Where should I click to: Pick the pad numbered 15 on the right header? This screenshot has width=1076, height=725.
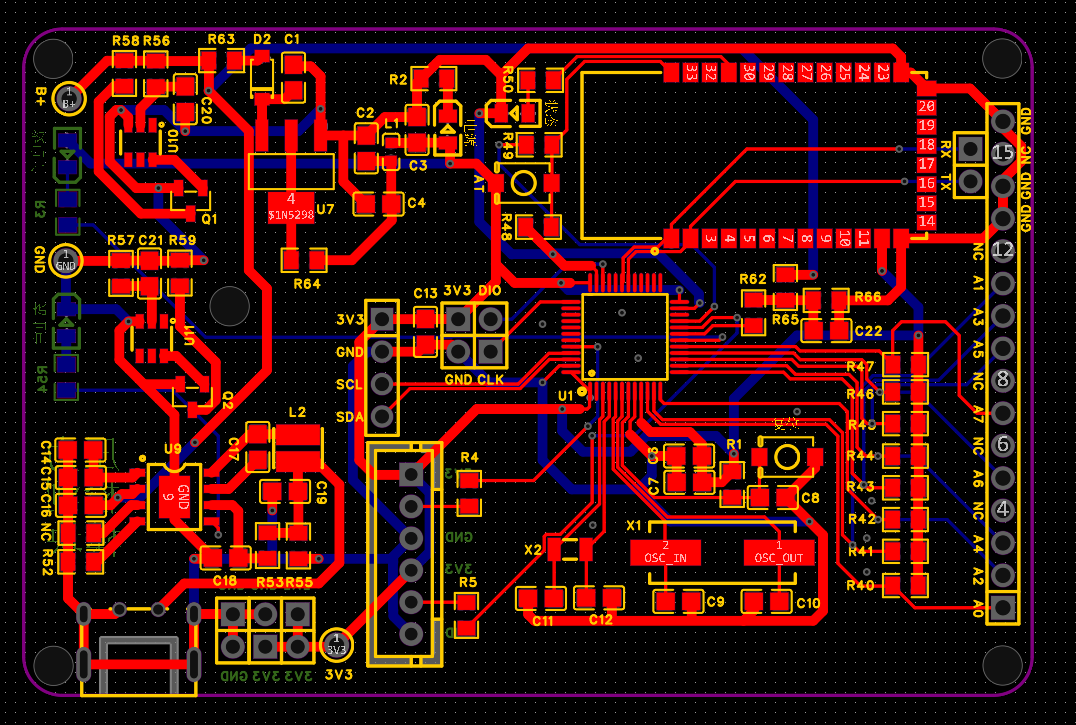click(1003, 153)
